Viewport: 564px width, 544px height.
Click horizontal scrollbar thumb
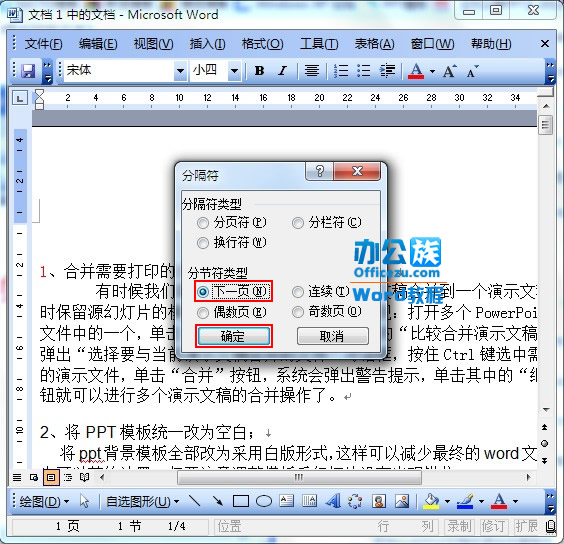[x=299, y=477]
